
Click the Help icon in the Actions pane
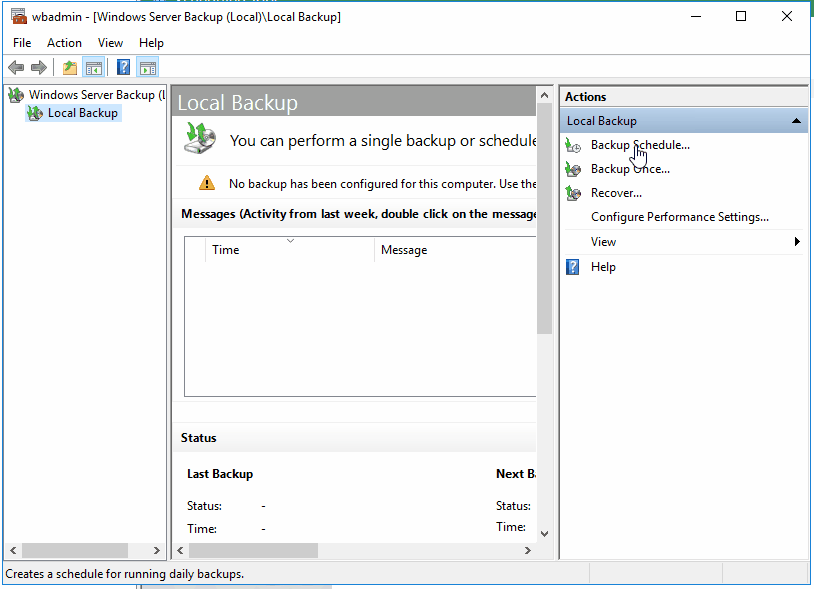pos(573,266)
